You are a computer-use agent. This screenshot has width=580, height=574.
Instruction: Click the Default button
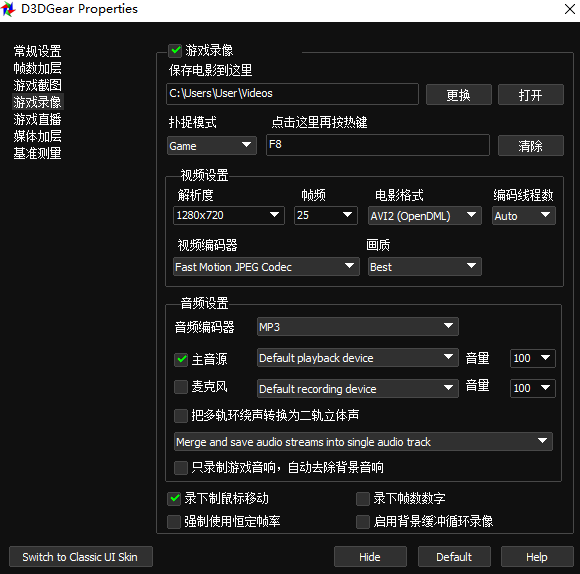[x=454, y=557]
